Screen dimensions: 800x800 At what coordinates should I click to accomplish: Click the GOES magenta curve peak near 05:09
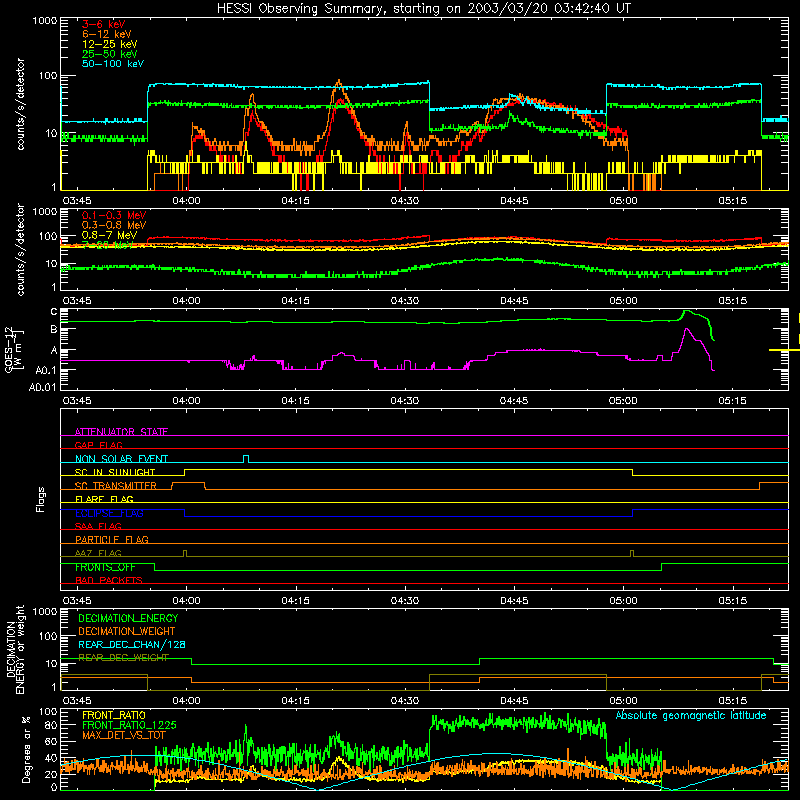pyautogui.click(x=686, y=330)
